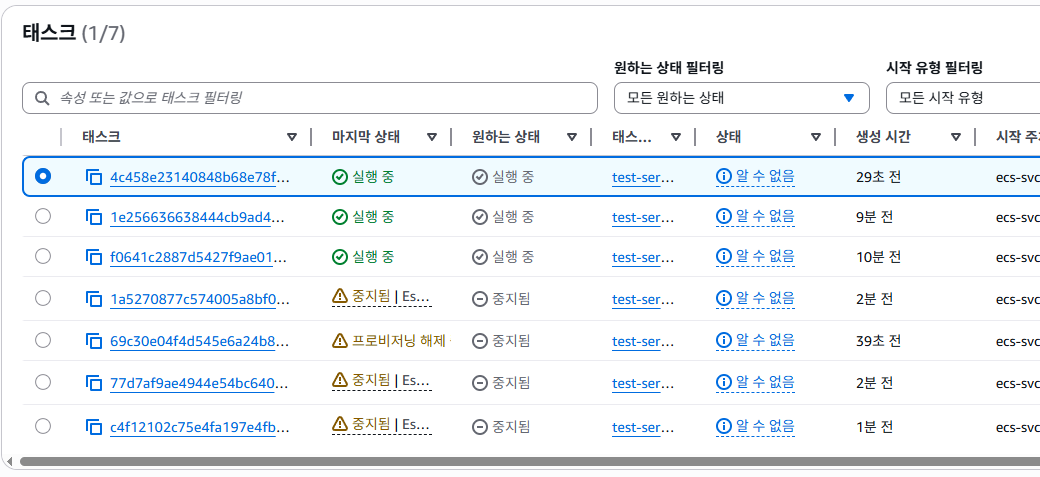Click the 생성 시간 column header

tap(883, 137)
